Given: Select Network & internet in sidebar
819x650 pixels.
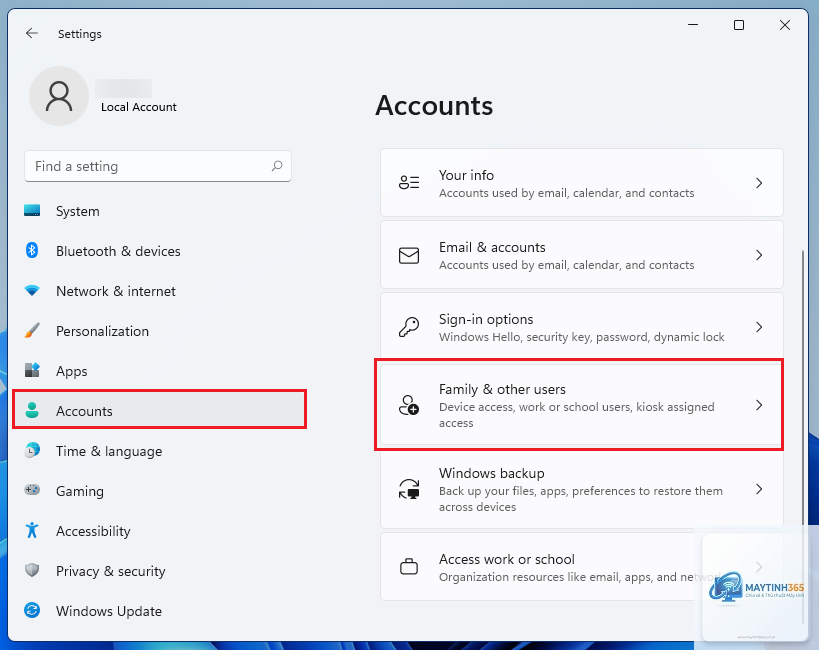Looking at the screenshot, I should pos(116,291).
